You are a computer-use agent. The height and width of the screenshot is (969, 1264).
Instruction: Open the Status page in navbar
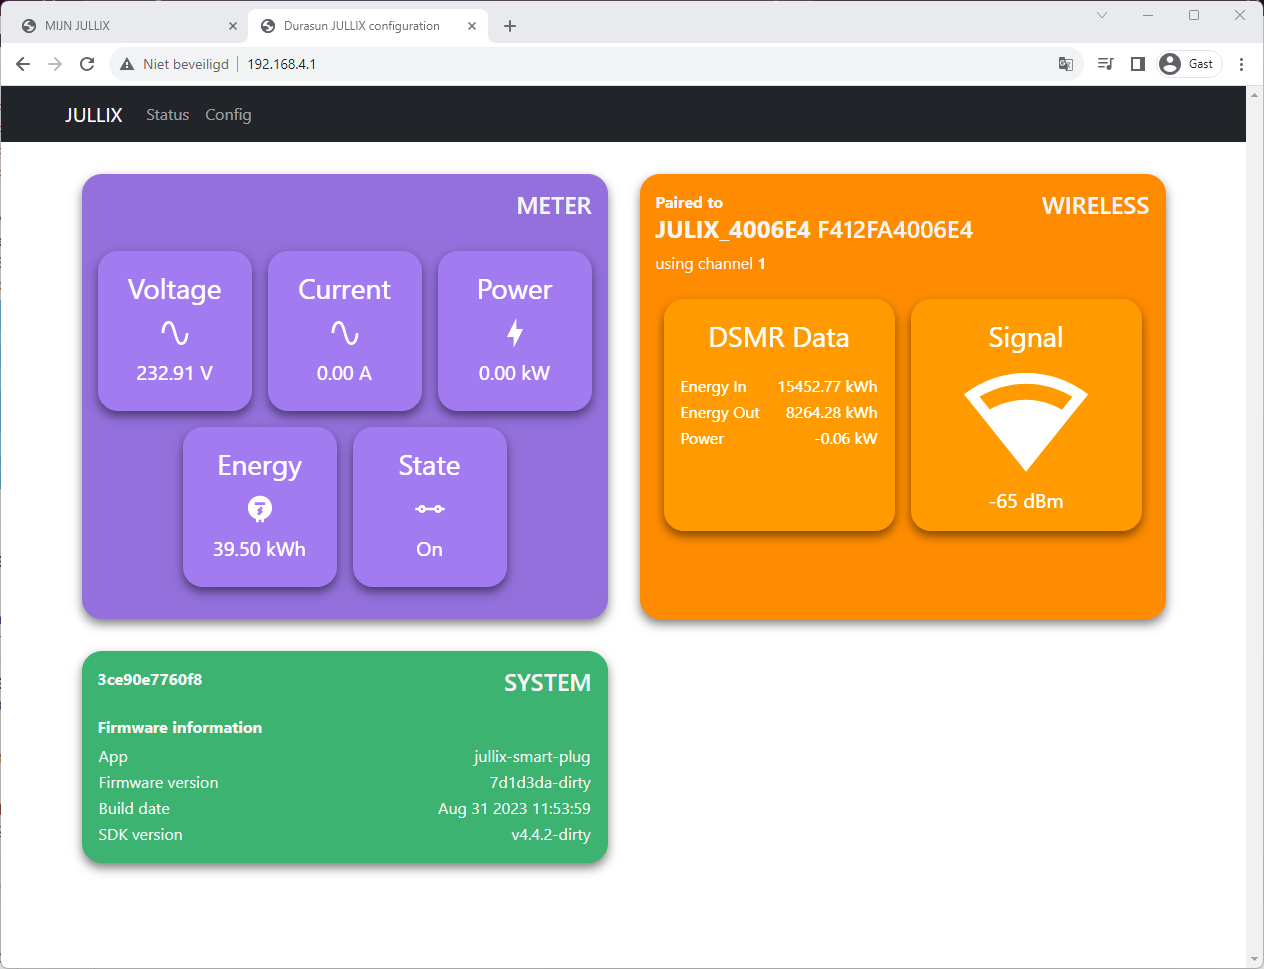click(167, 115)
